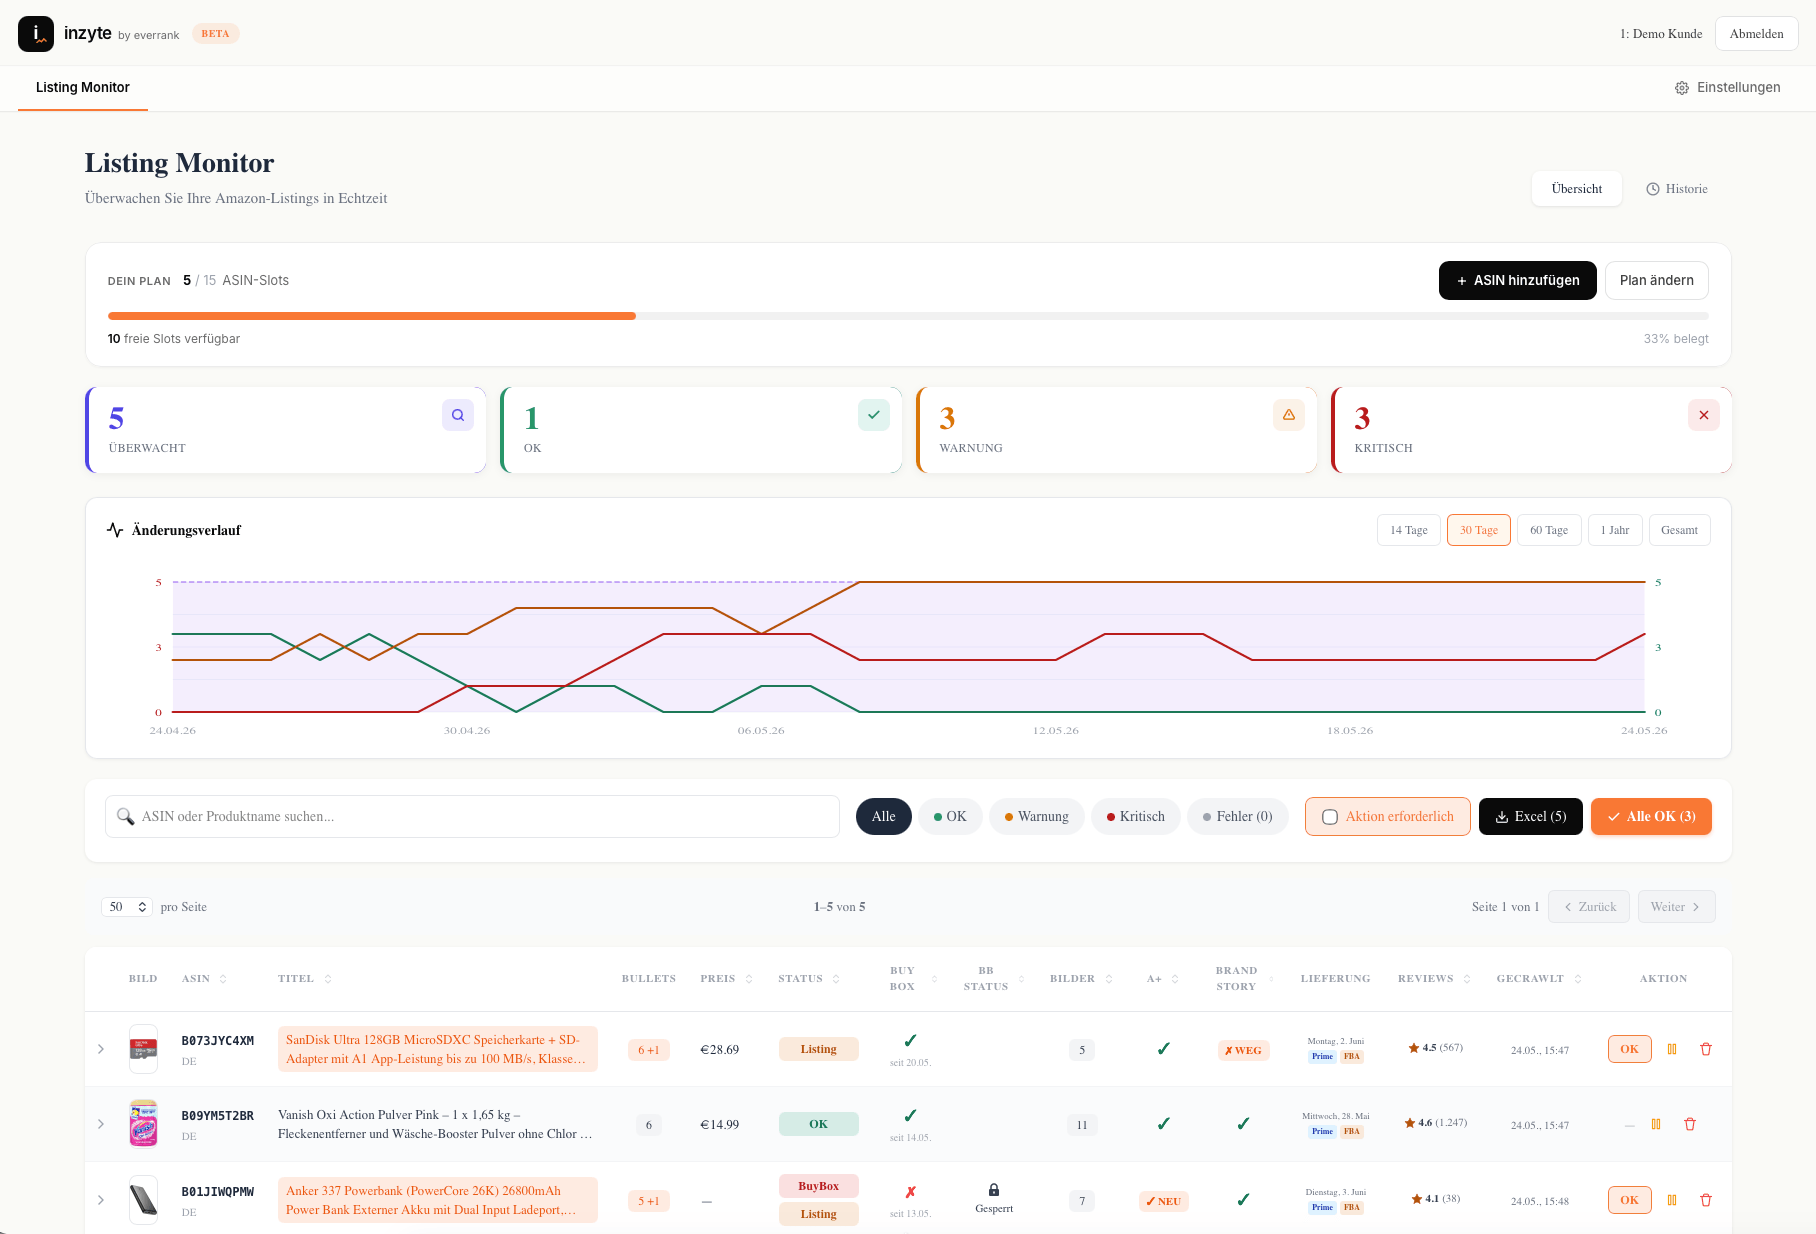
Task: Click the Plan ändern button
Action: (1656, 280)
